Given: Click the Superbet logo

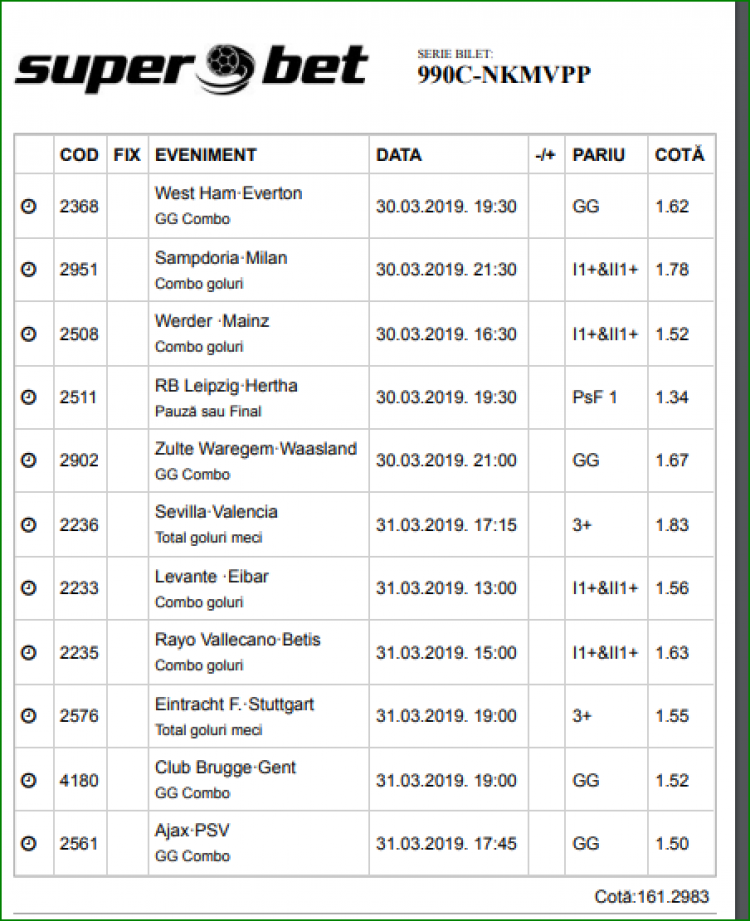Looking at the screenshot, I should [x=191, y=67].
